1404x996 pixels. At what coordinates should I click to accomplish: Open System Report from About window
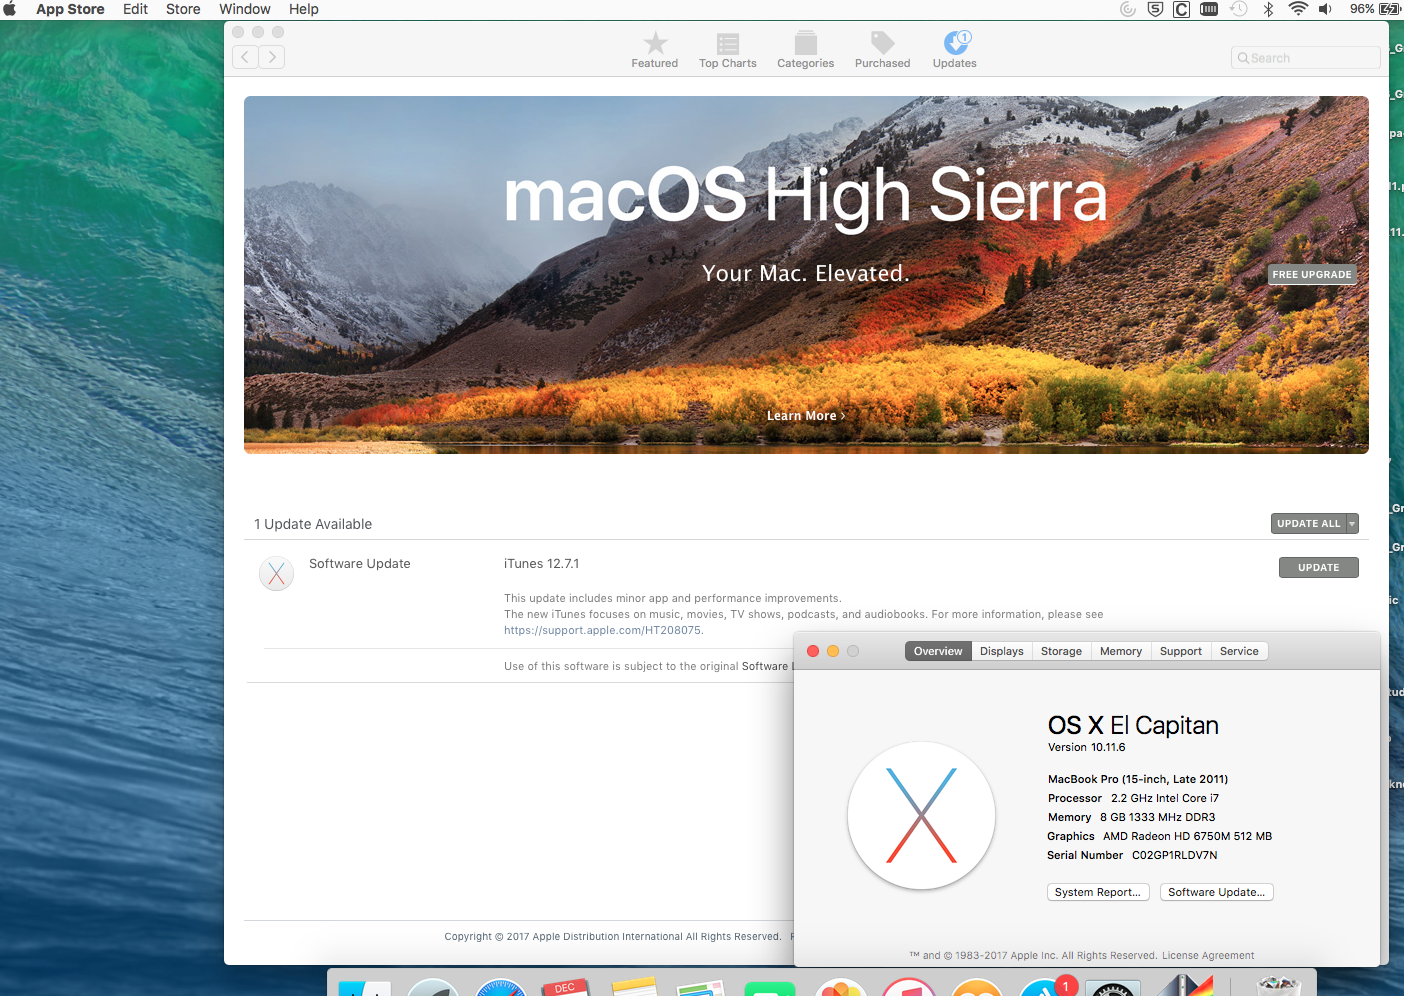(1098, 892)
